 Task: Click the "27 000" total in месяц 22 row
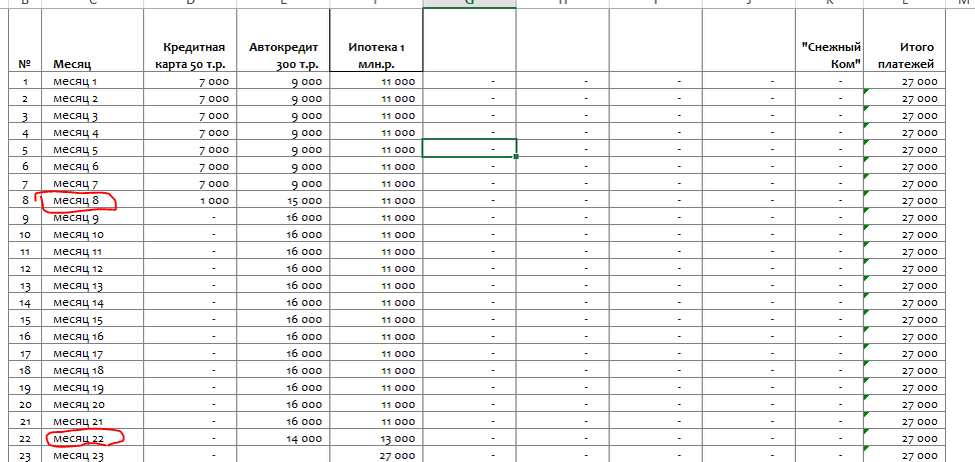(903, 438)
